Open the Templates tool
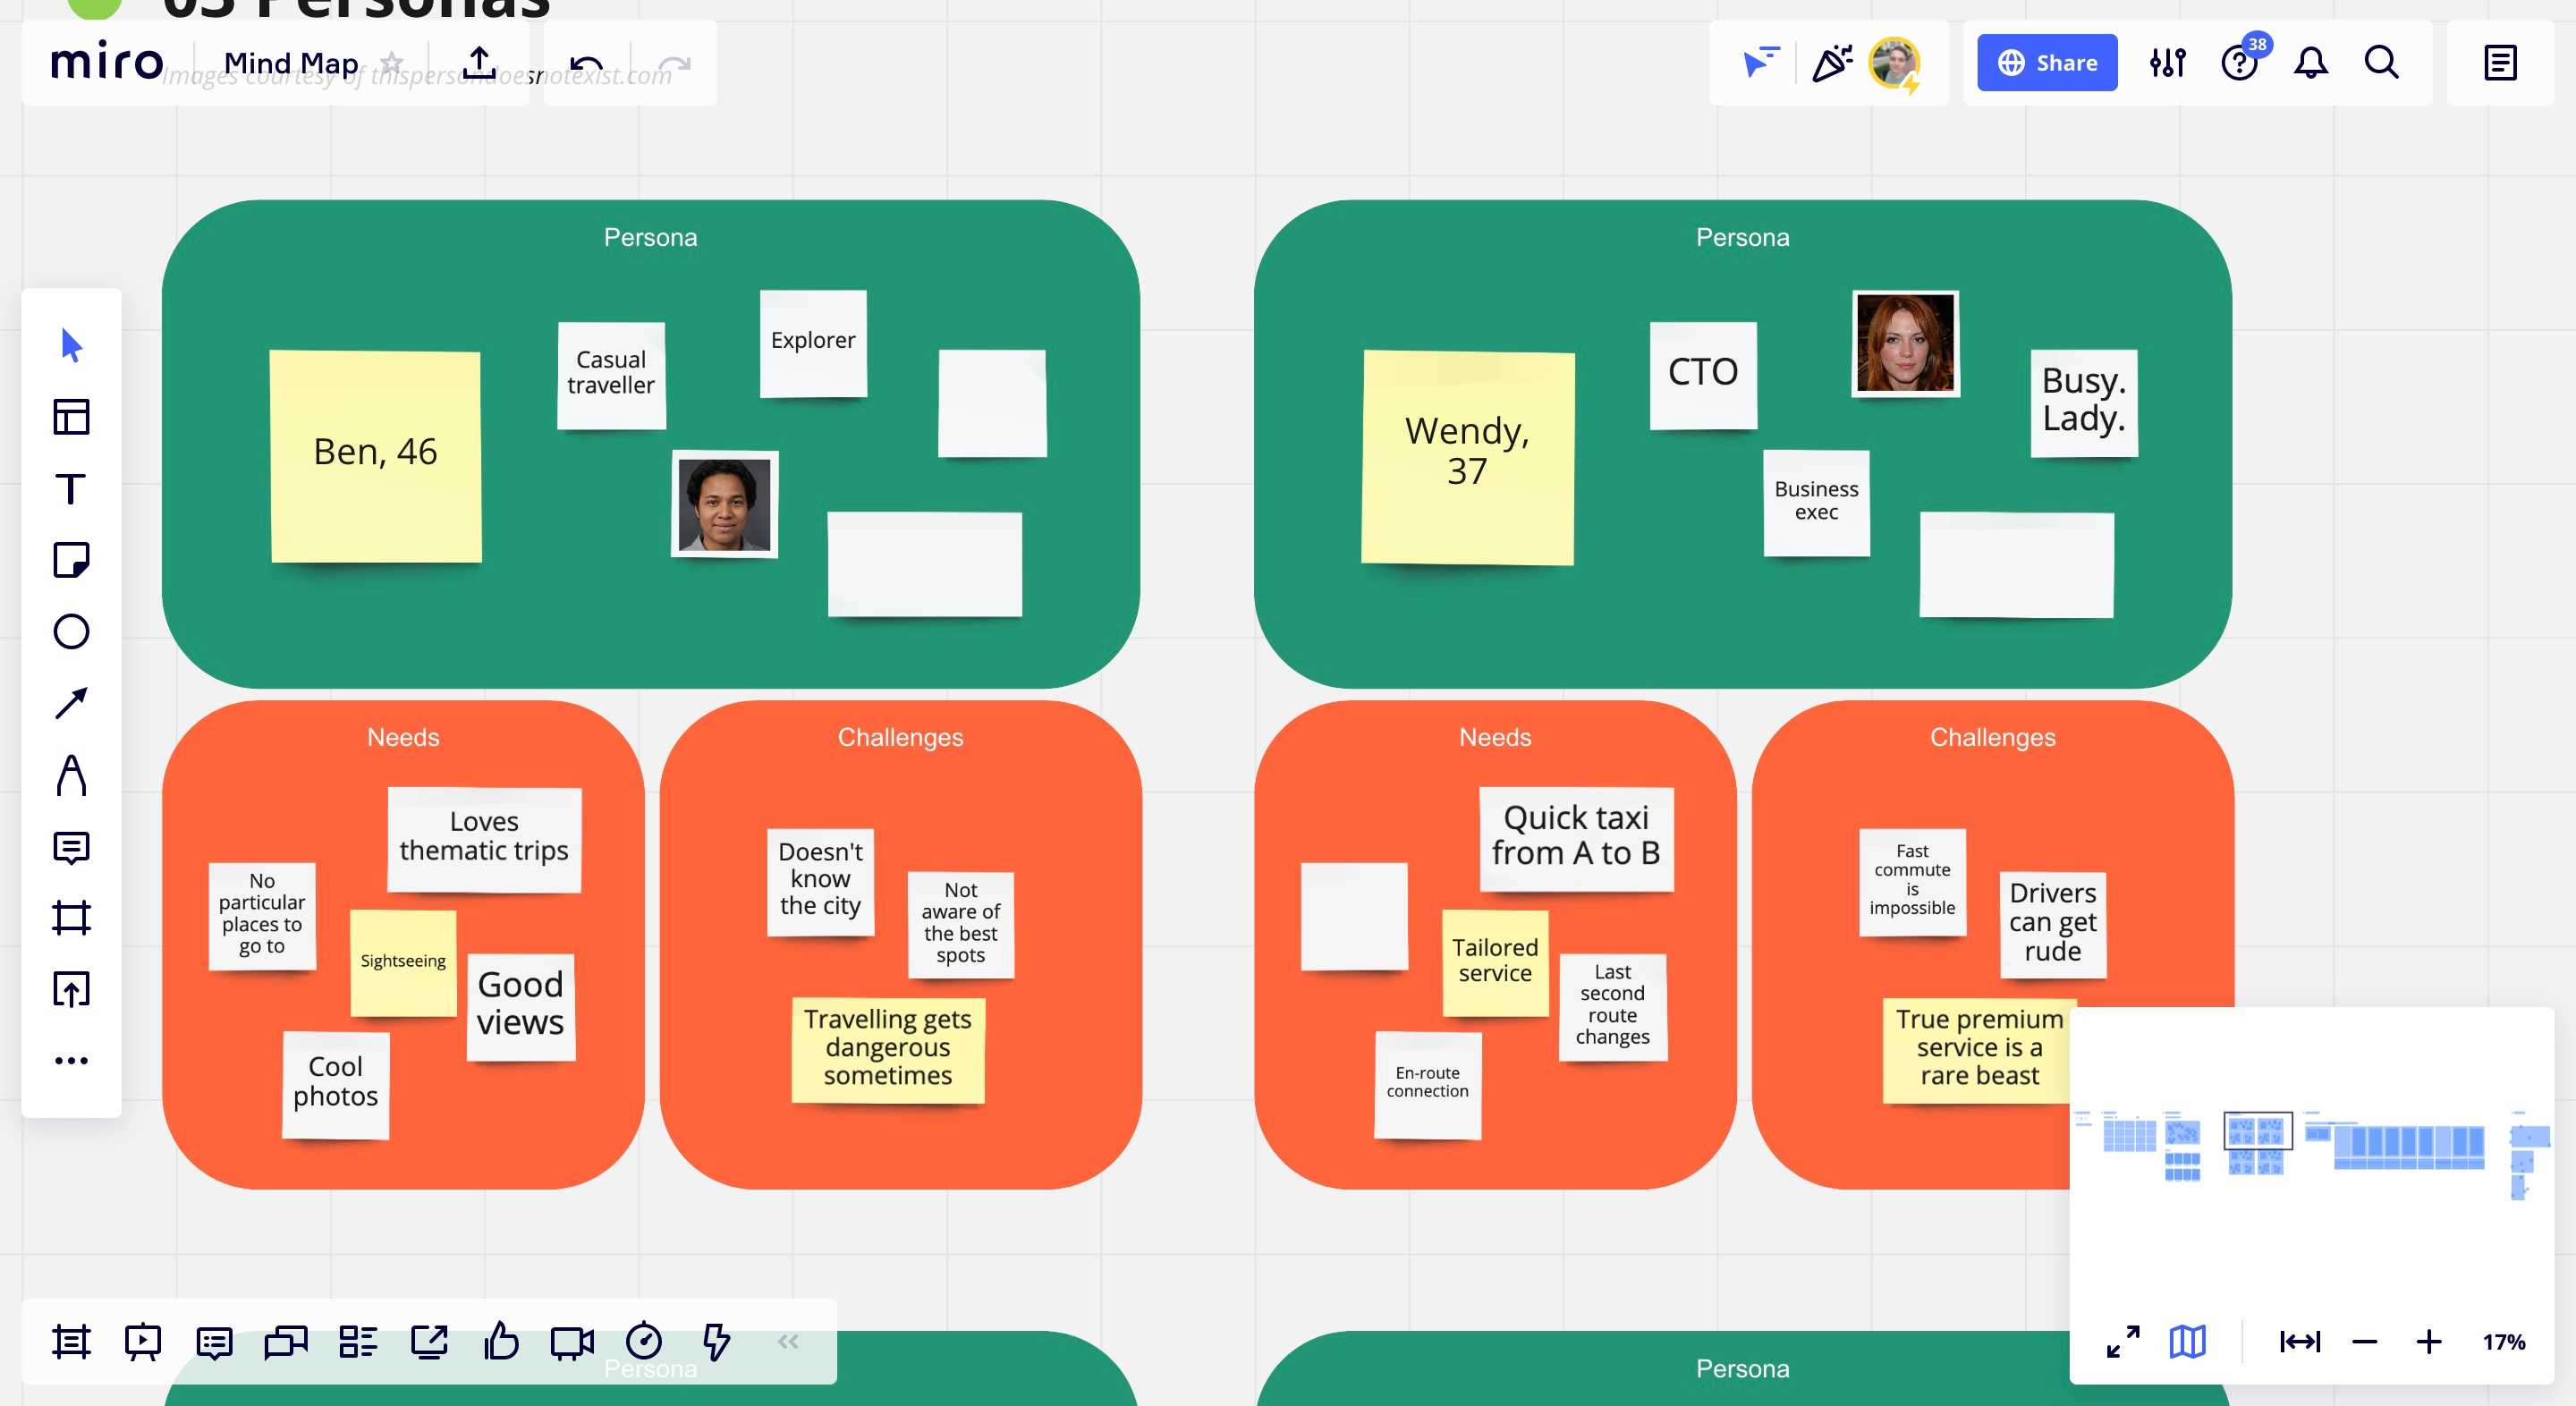This screenshot has height=1406, width=2576. click(x=71, y=417)
